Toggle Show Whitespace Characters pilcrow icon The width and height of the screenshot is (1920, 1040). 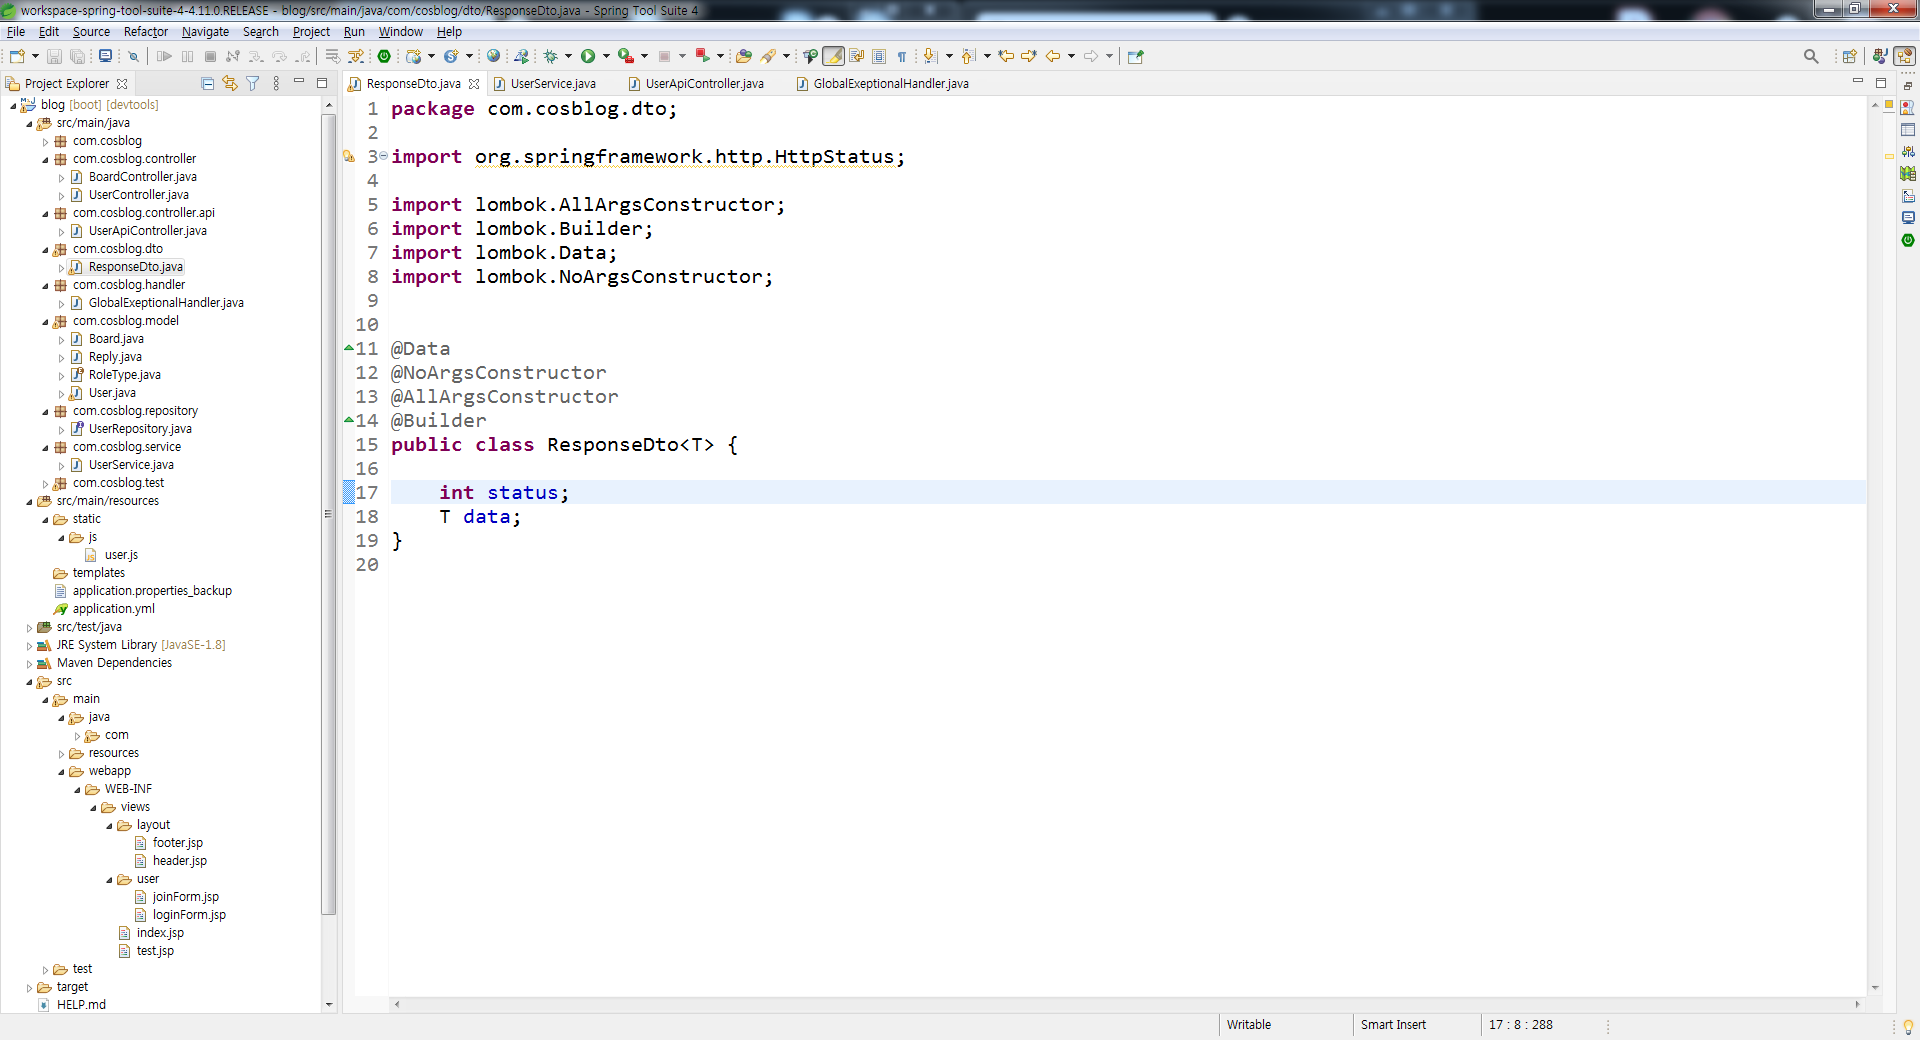pos(902,56)
